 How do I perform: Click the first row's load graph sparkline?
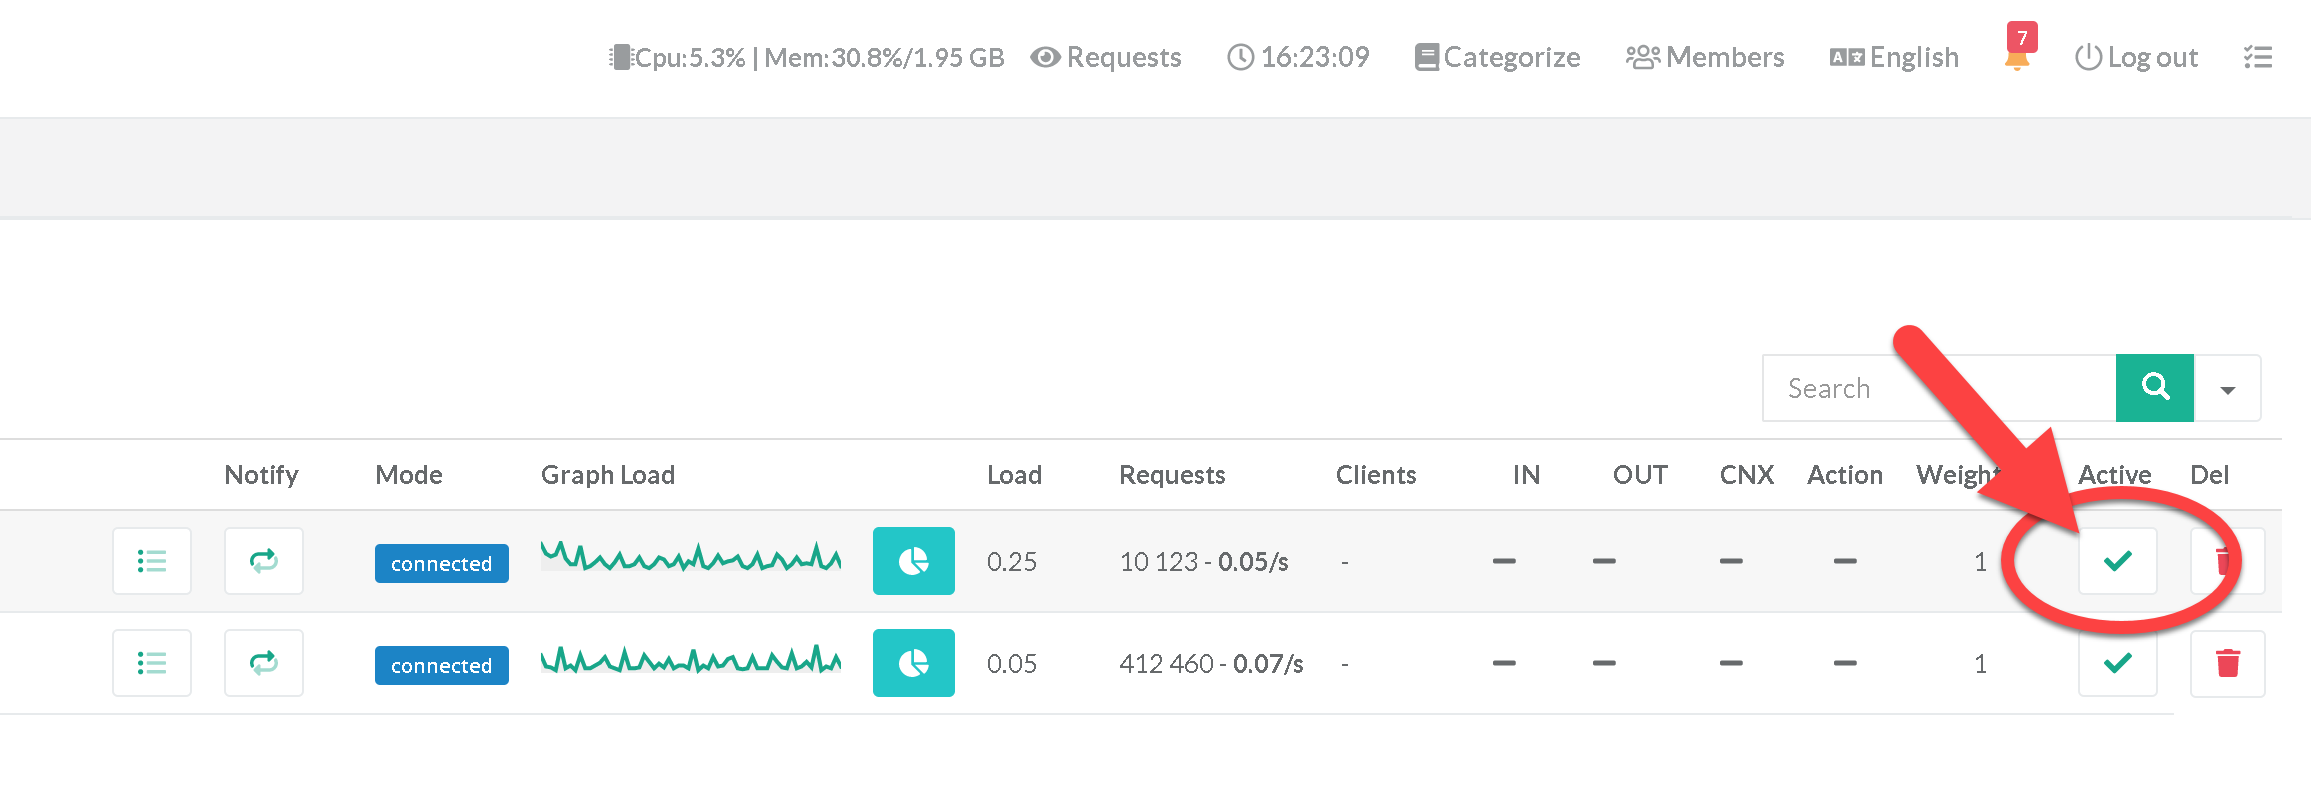690,557
